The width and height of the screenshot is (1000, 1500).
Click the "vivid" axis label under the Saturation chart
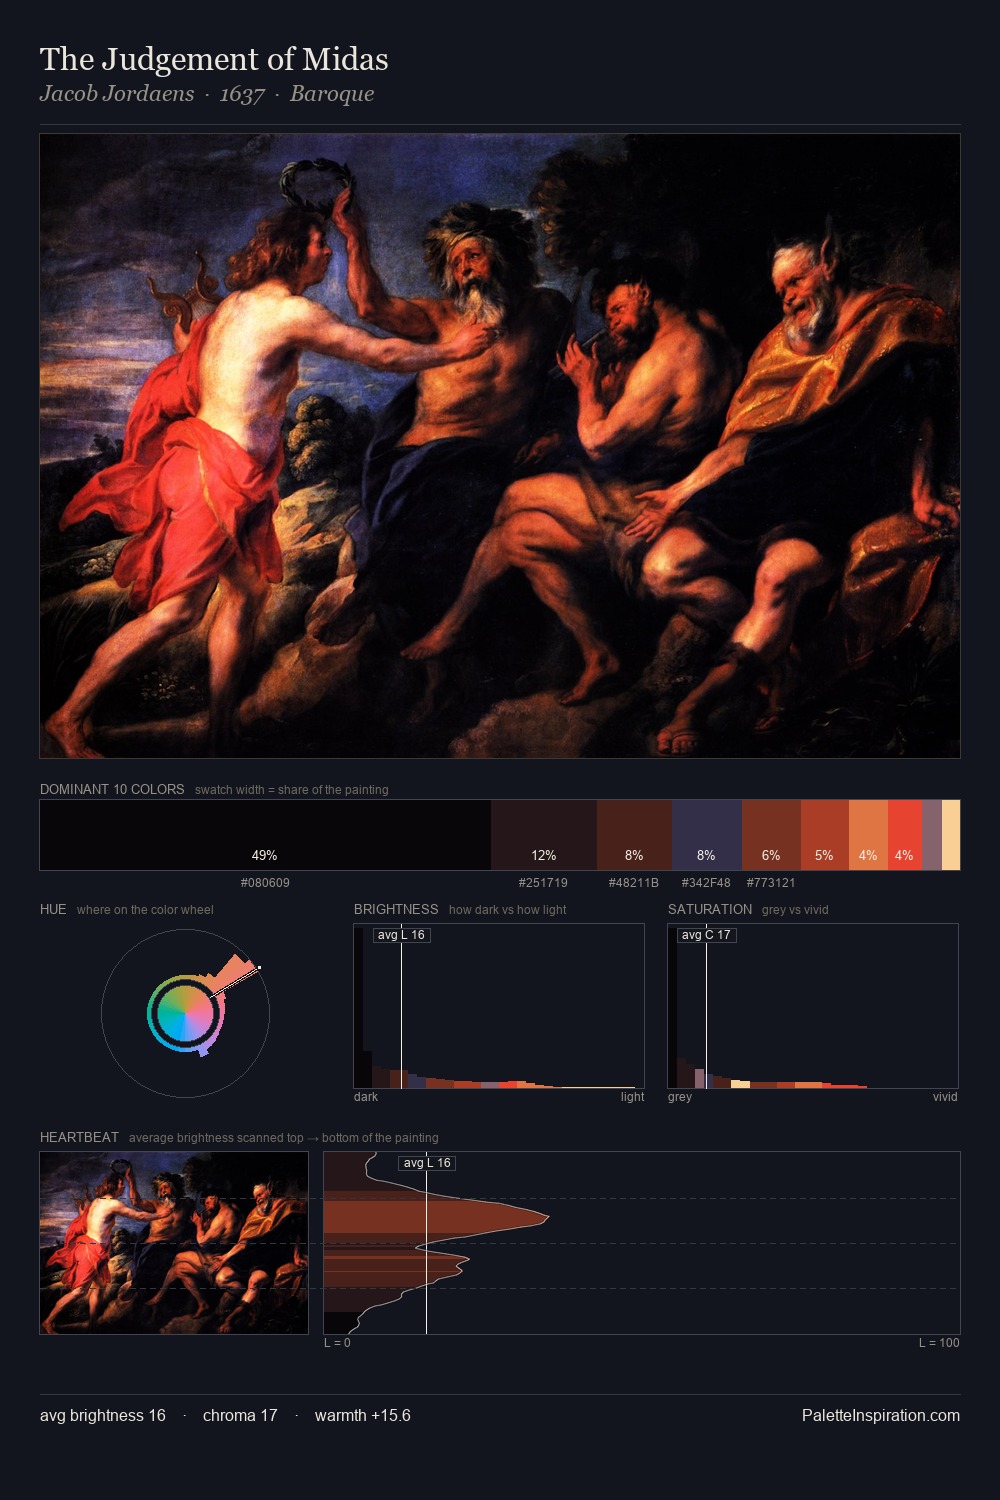[x=945, y=1097]
